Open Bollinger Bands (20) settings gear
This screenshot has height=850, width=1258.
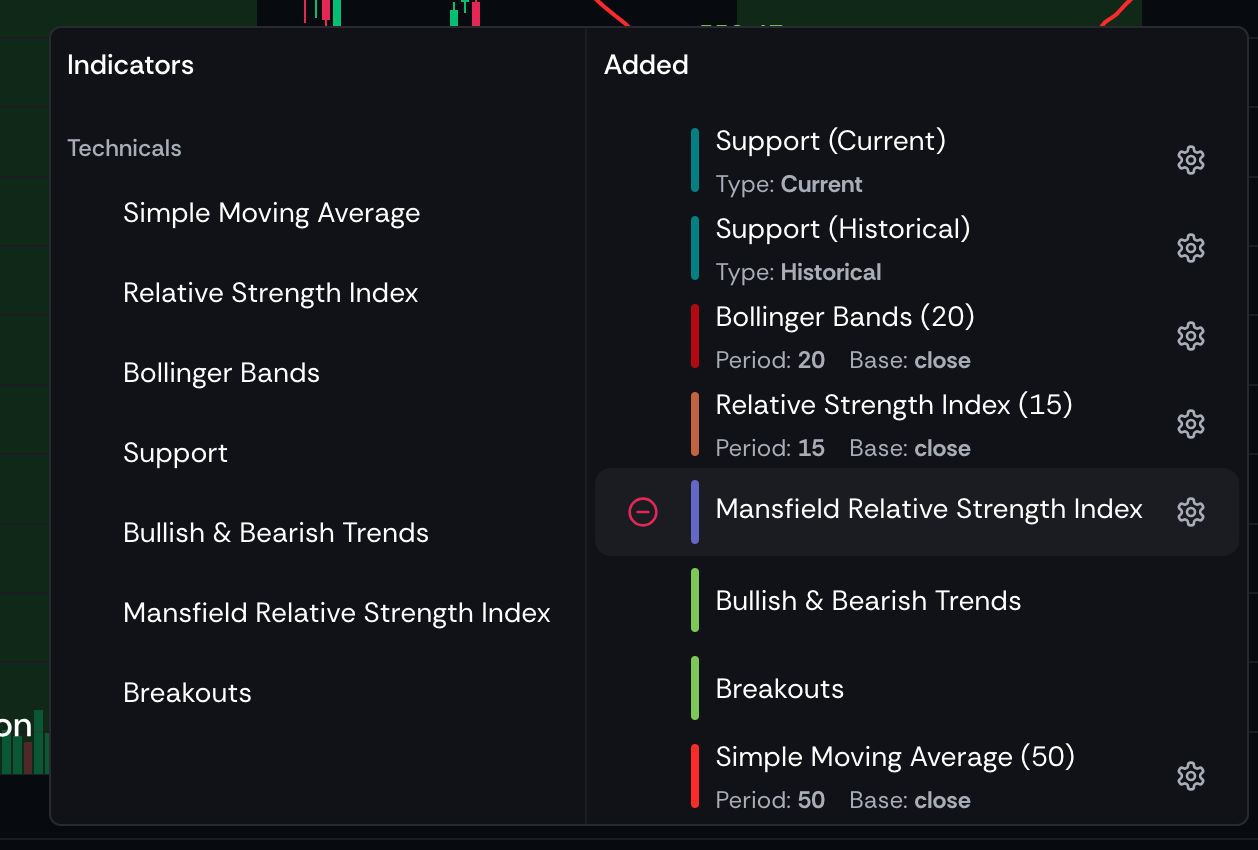1190,336
